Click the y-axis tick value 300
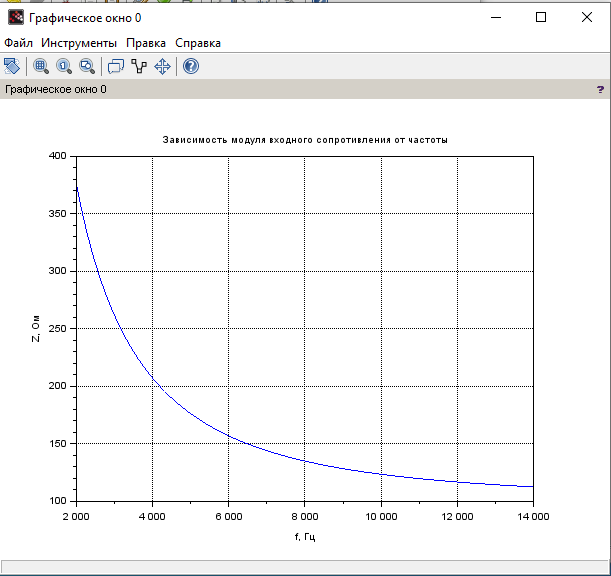Image resolution: width=611 pixels, height=576 pixels. coord(58,270)
